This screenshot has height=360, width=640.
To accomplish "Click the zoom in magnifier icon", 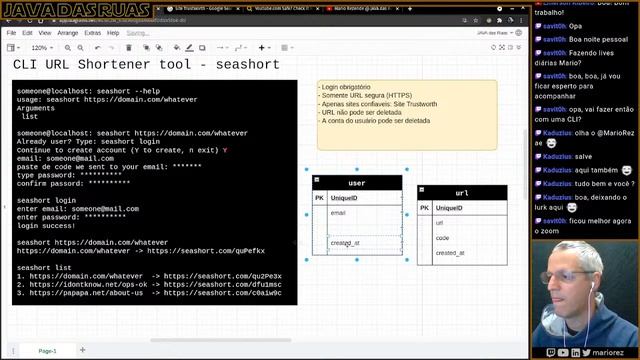I will [x=68, y=48].
